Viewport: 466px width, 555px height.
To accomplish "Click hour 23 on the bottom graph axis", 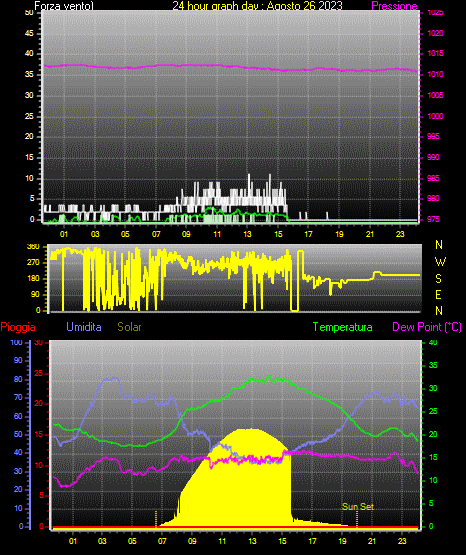I will pyautogui.click(x=402, y=541).
